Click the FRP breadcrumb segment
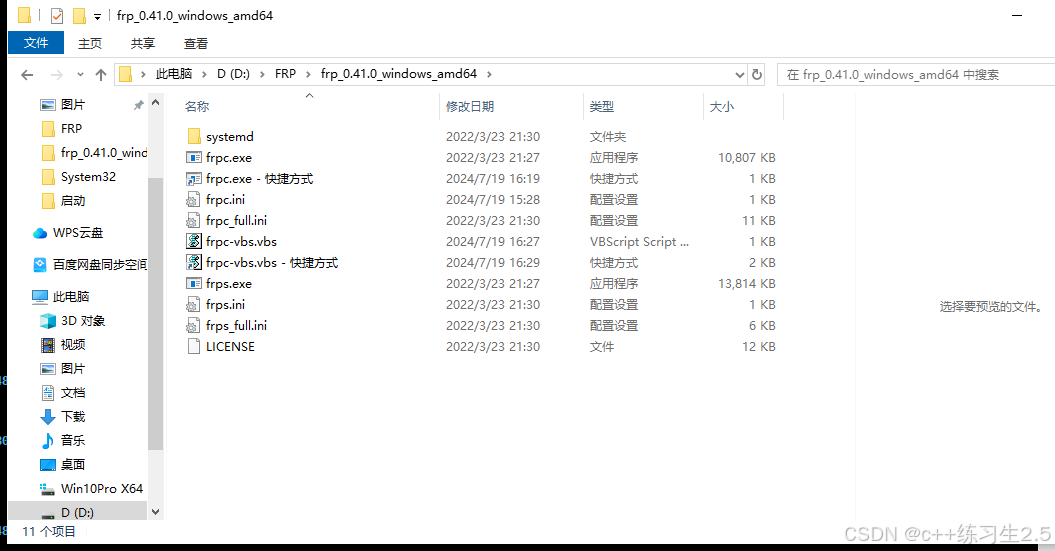The width and height of the screenshot is (1055, 551). (285, 74)
